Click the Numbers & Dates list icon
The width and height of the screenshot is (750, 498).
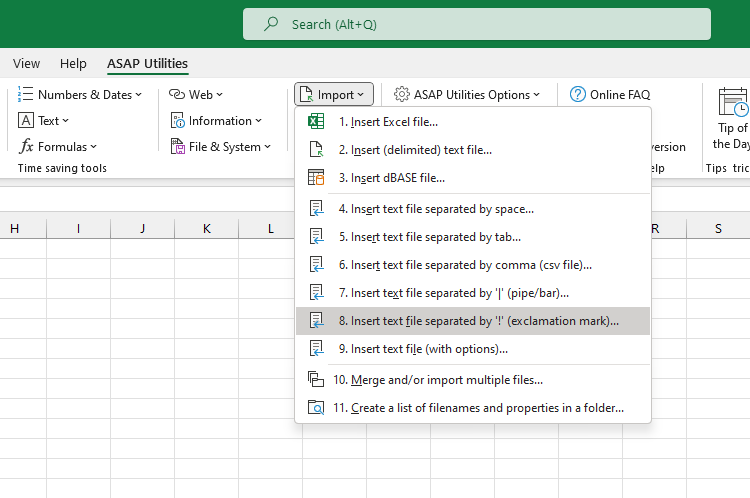[x=25, y=94]
